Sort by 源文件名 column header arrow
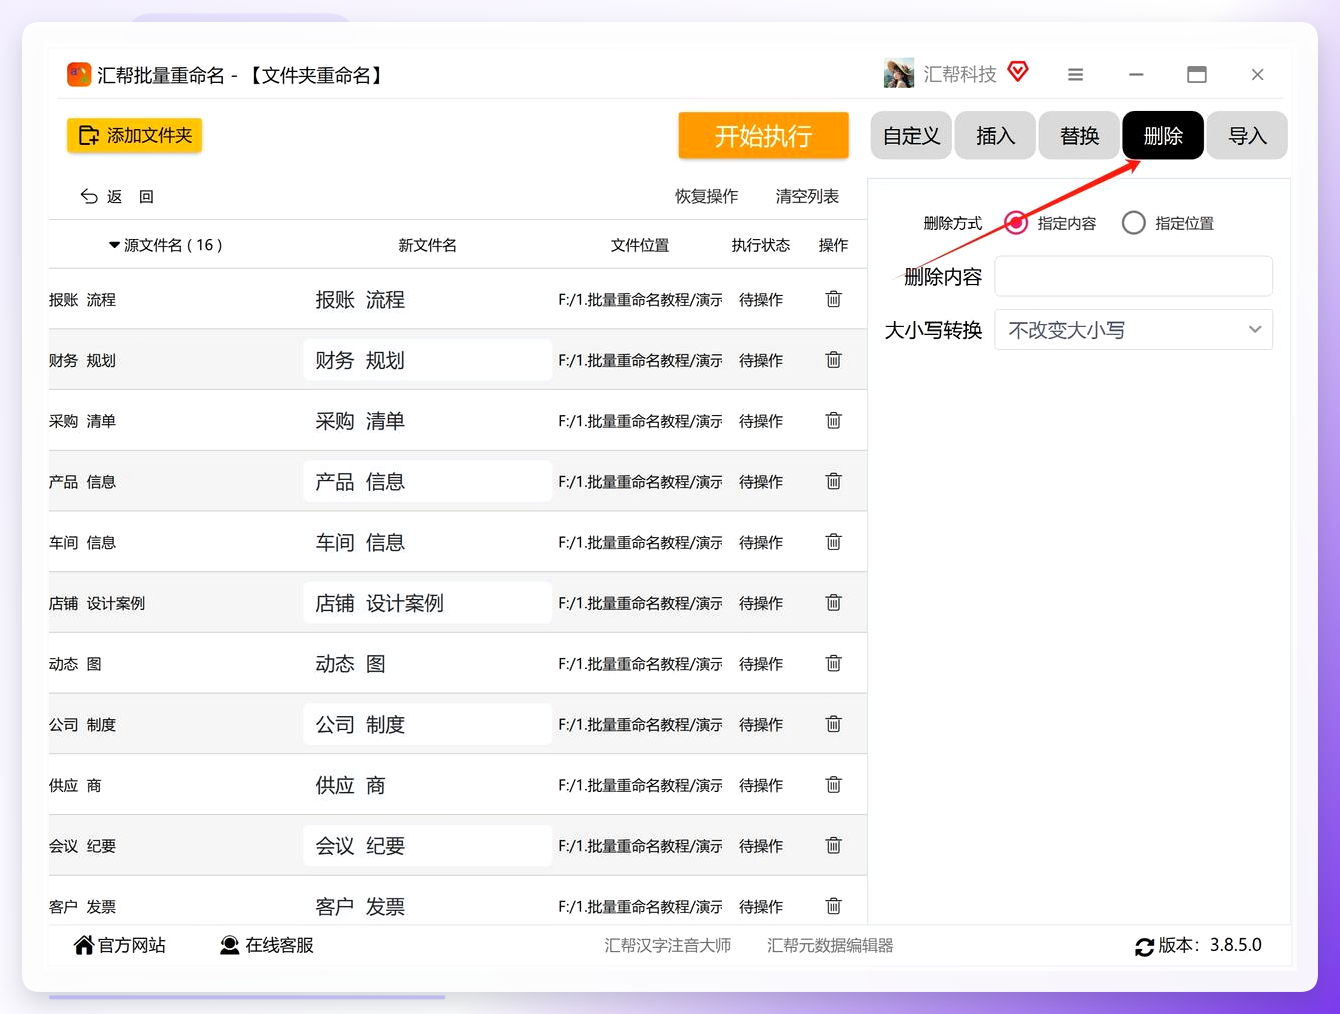The image size is (1340, 1014). click(x=114, y=245)
